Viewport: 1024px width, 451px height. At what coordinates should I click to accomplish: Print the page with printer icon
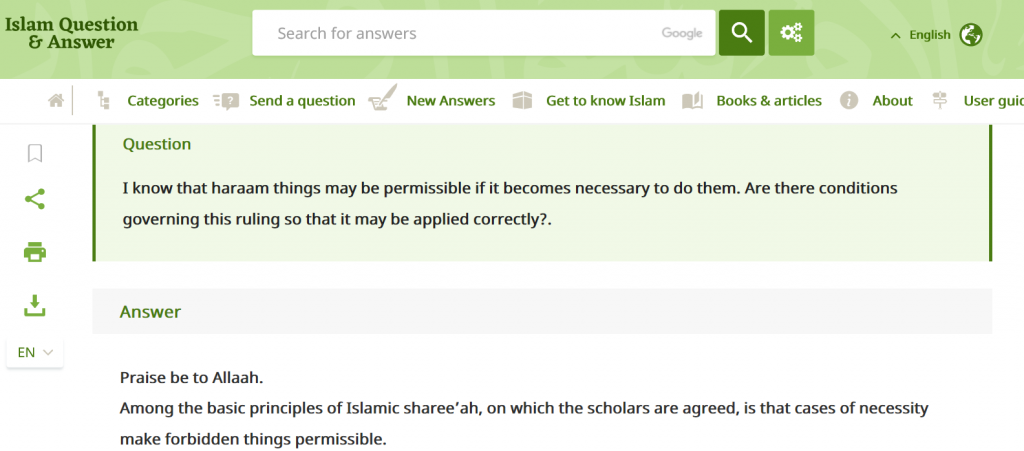[35, 252]
